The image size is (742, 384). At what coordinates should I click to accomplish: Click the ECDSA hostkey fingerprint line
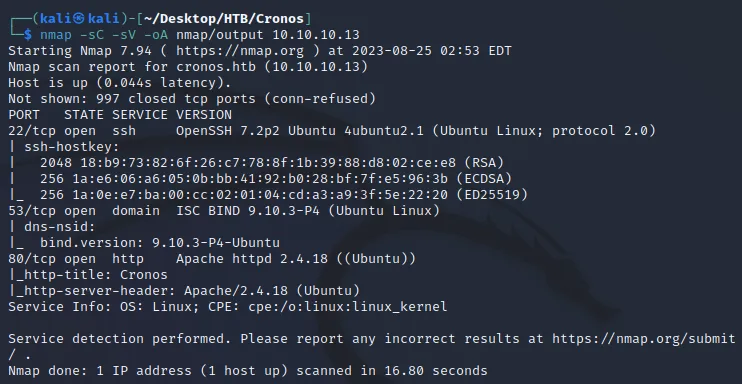[x=276, y=179]
